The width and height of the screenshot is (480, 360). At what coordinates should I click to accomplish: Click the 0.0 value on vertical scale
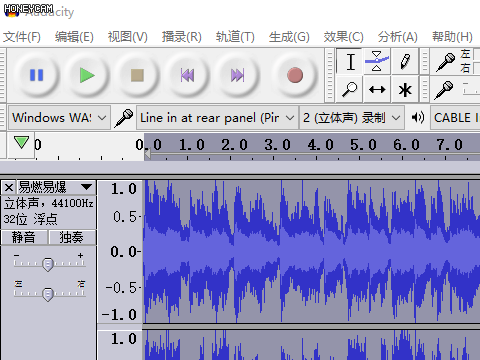pyautogui.click(x=124, y=252)
